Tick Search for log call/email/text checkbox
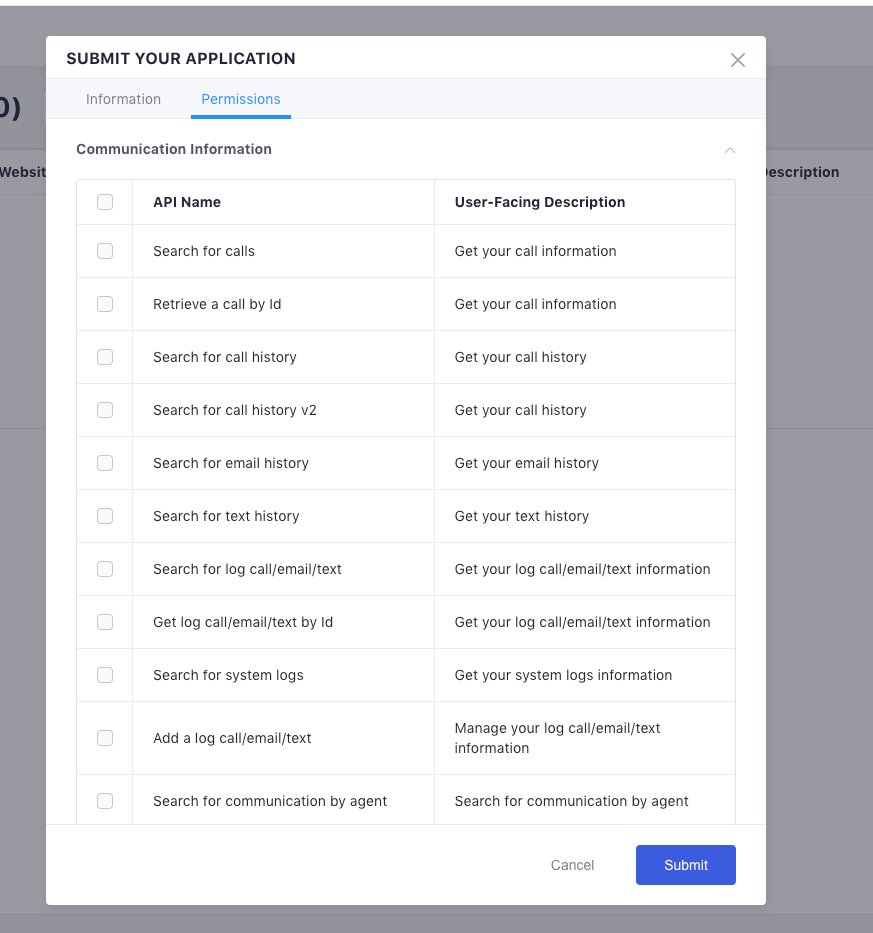873x933 pixels. pos(105,569)
